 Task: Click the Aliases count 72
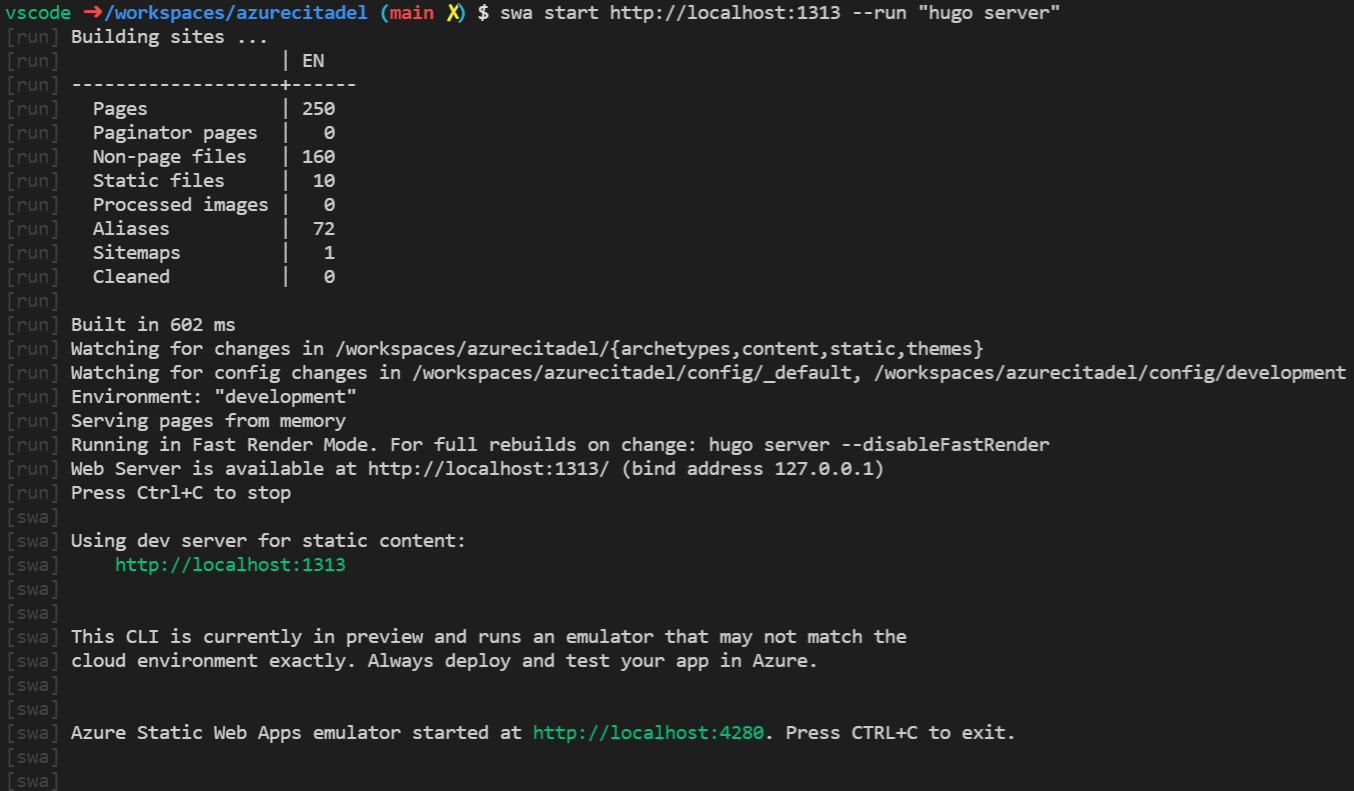[324, 229]
